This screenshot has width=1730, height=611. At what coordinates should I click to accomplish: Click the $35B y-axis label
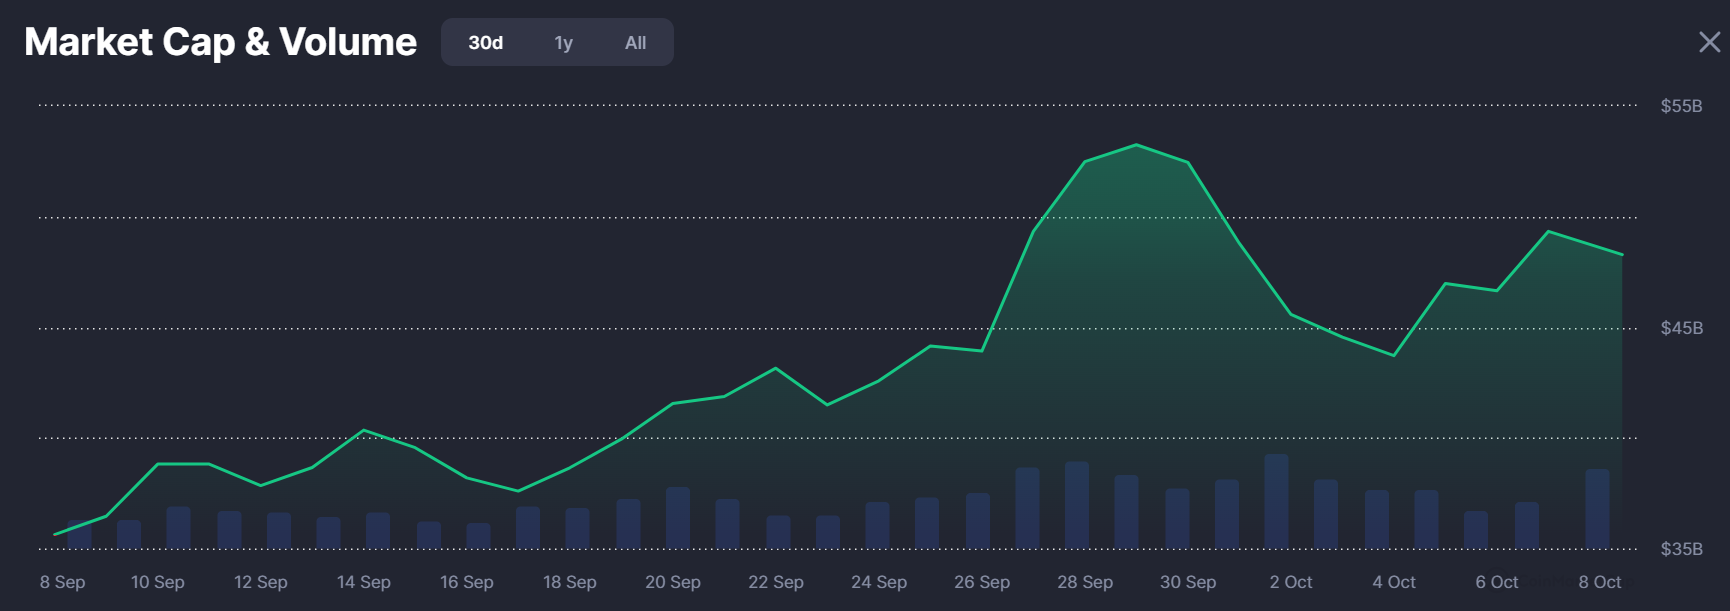[1681, 549]
